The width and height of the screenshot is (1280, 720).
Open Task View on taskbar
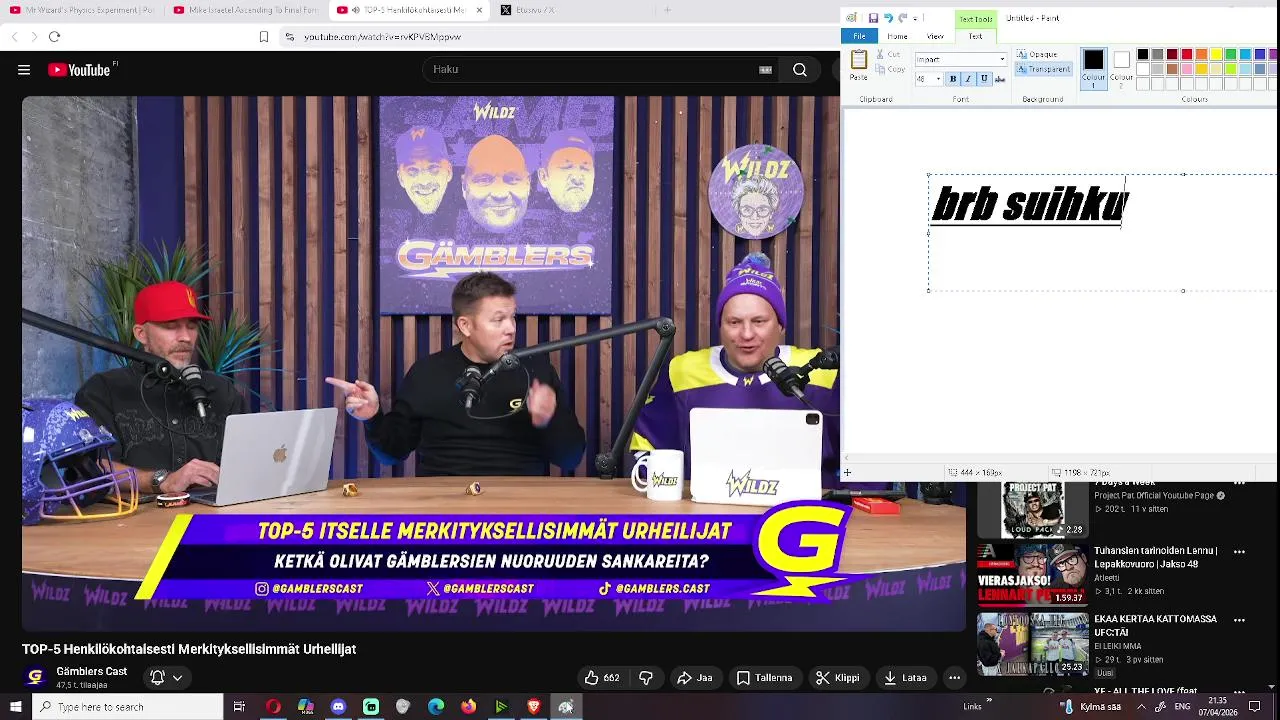pos(239,707)
